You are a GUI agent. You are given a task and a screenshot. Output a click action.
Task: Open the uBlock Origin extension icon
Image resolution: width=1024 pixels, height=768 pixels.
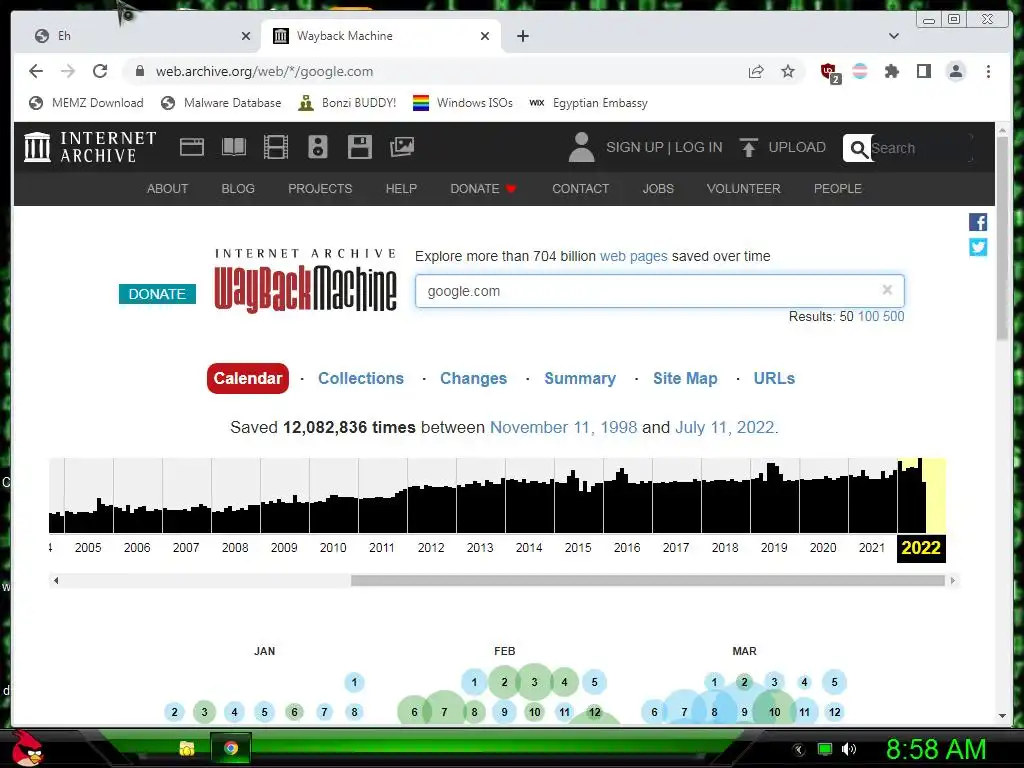(x=829, y=72)
